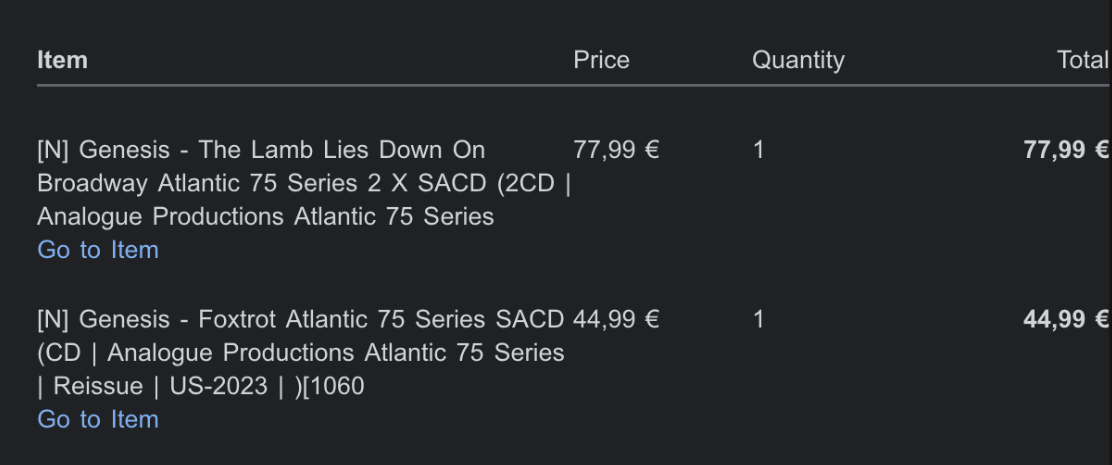Click the Item column header
The height and width of the screenshot is (465, 1112).
[x=62, y=60]
